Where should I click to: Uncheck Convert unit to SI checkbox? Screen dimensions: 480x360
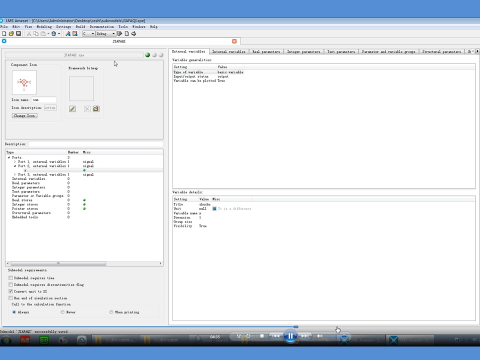(x=11, y=291)
